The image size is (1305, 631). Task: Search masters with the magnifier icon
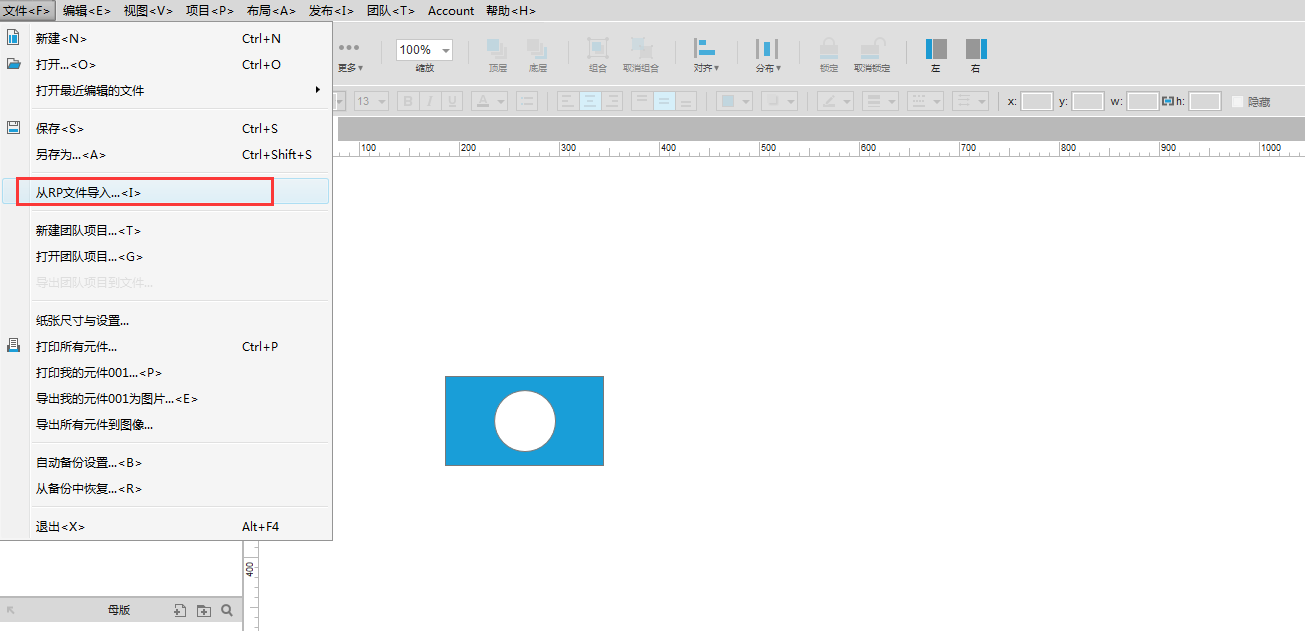[x=227, y=610]
